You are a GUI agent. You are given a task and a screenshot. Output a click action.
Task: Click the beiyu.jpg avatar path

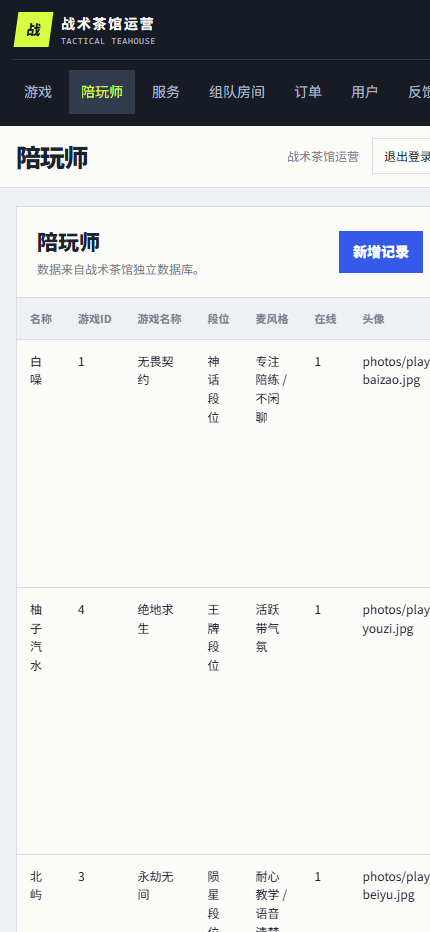point(396,886)
